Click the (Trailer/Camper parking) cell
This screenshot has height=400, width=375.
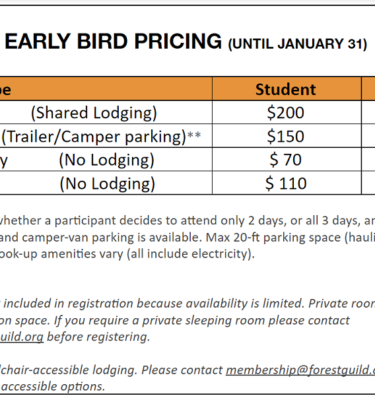tap(94, 137)
